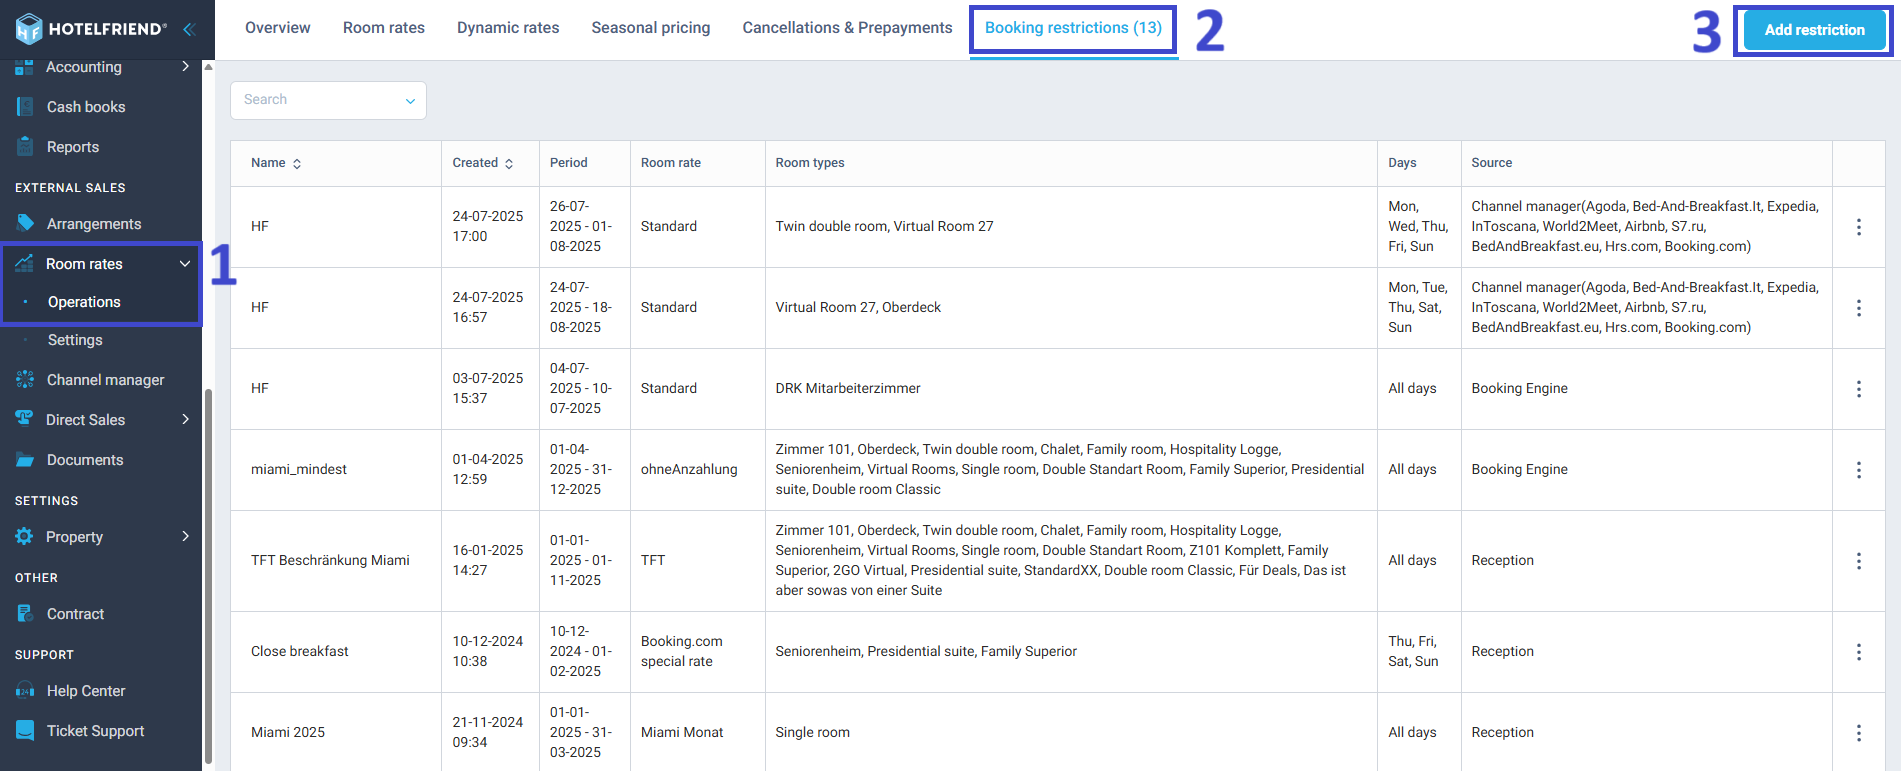Click the Channel manager icon
The width and height of the screenshot is (1901, 771).
pyautogui.click(x=25, y=380)
